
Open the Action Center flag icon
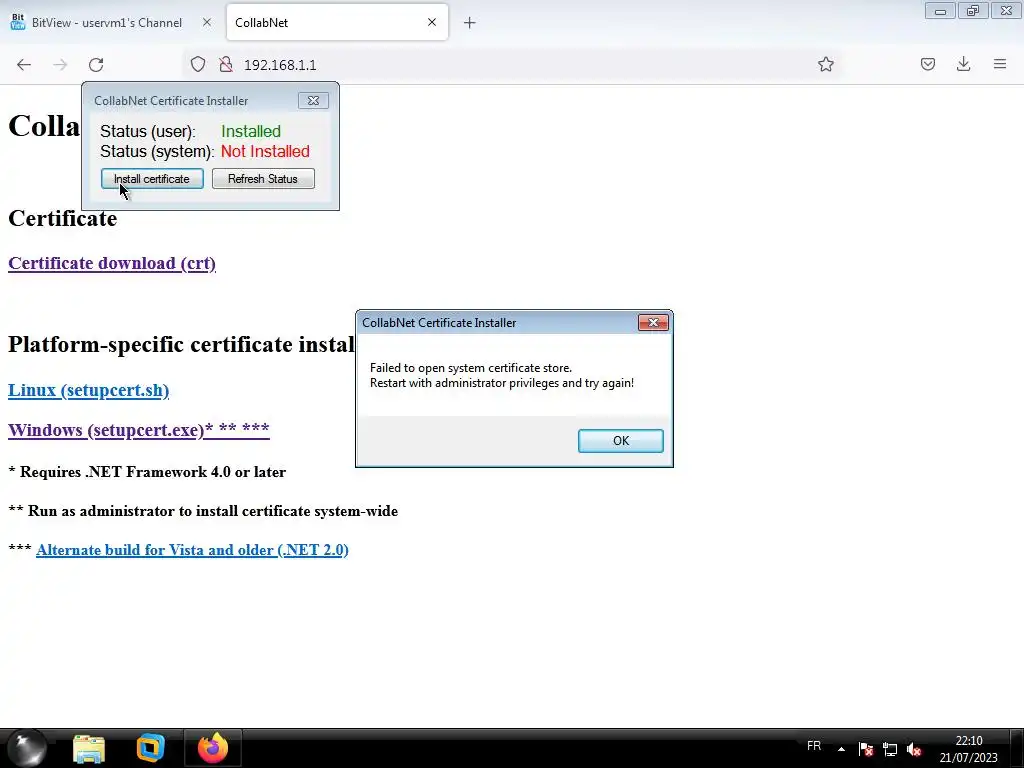coord(866,749)
